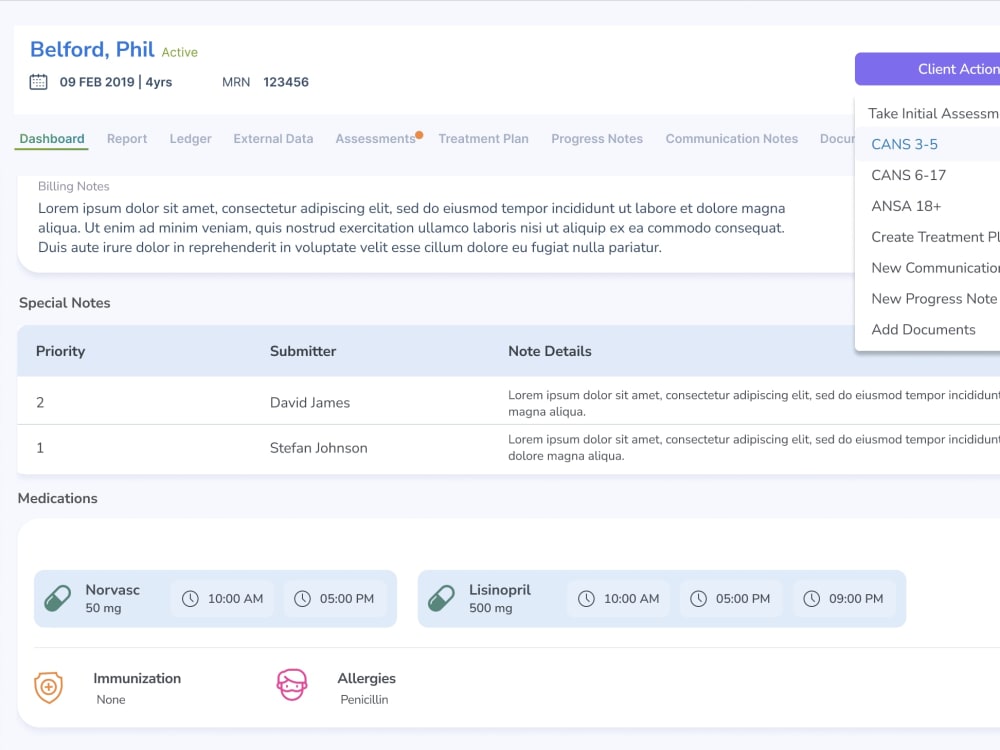
Task: Click the Immunization shield icon
Action: point(49,687)
